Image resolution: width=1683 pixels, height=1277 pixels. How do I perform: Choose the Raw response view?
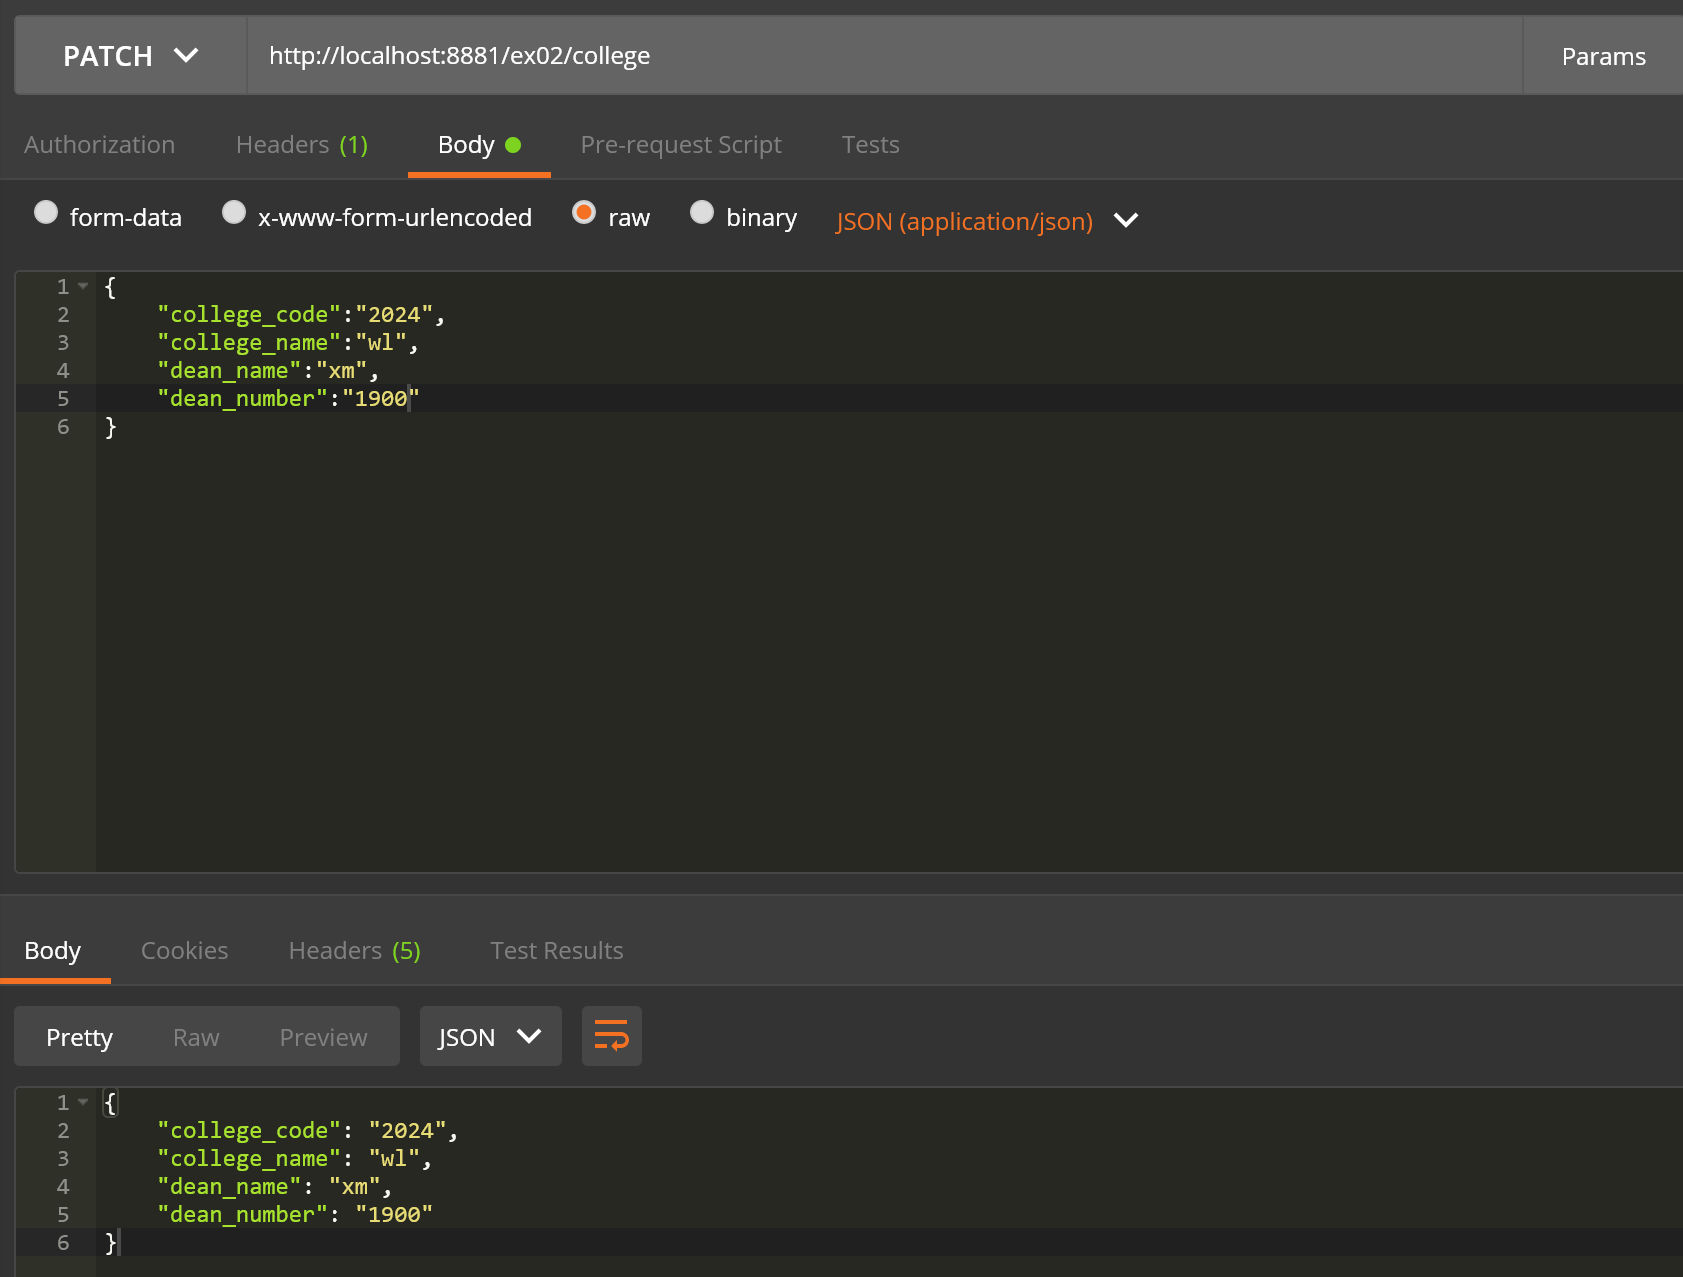coord(196,1037)
